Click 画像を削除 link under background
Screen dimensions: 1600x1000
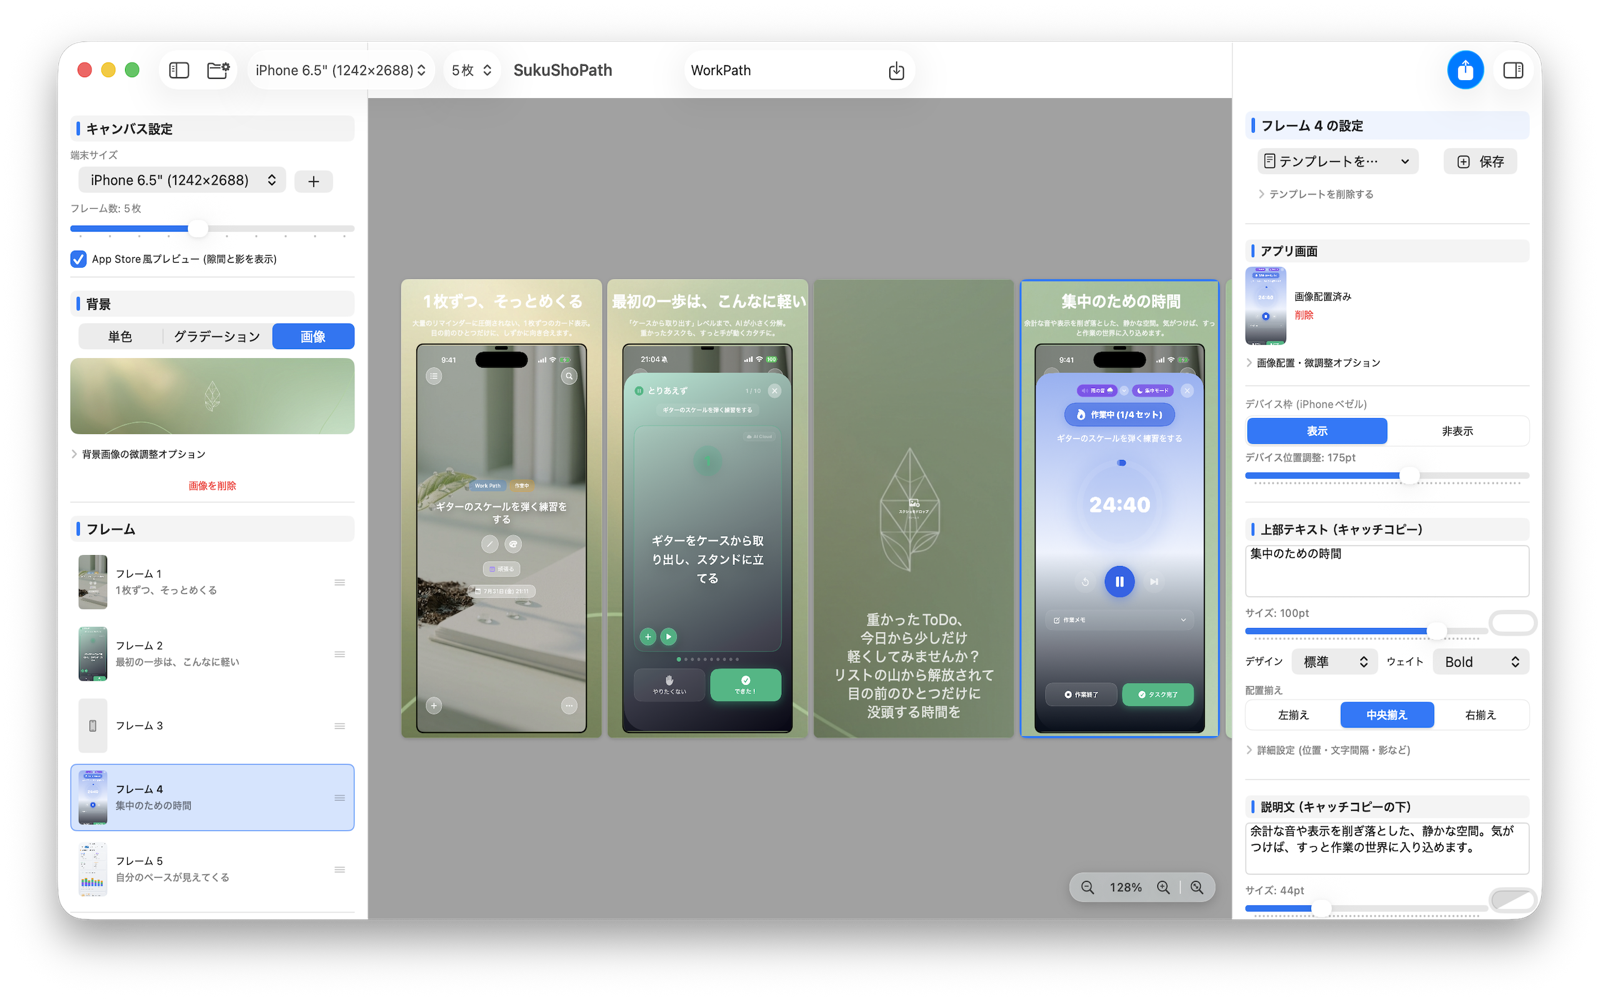(x=212, y=486)
